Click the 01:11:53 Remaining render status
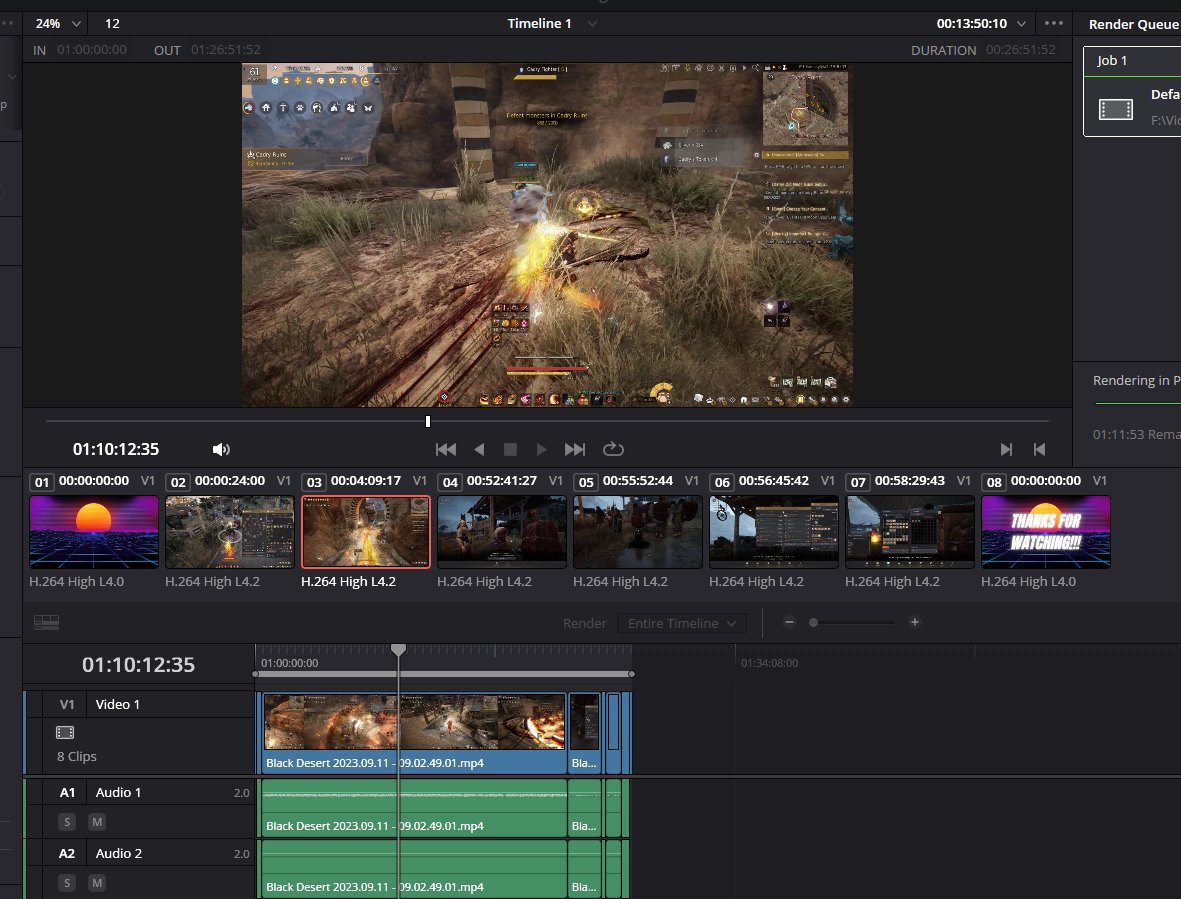 [x=1137, y=434]
